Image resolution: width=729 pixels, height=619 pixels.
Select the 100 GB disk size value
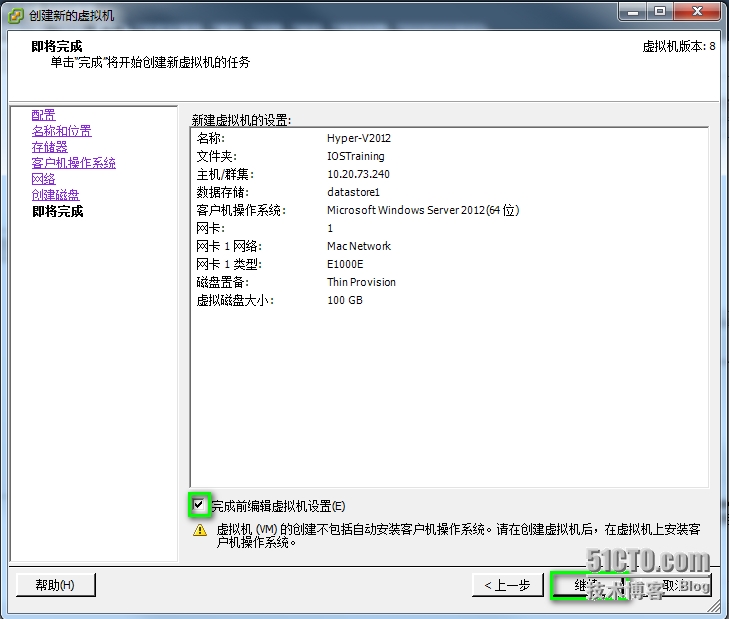pos(345,300)
